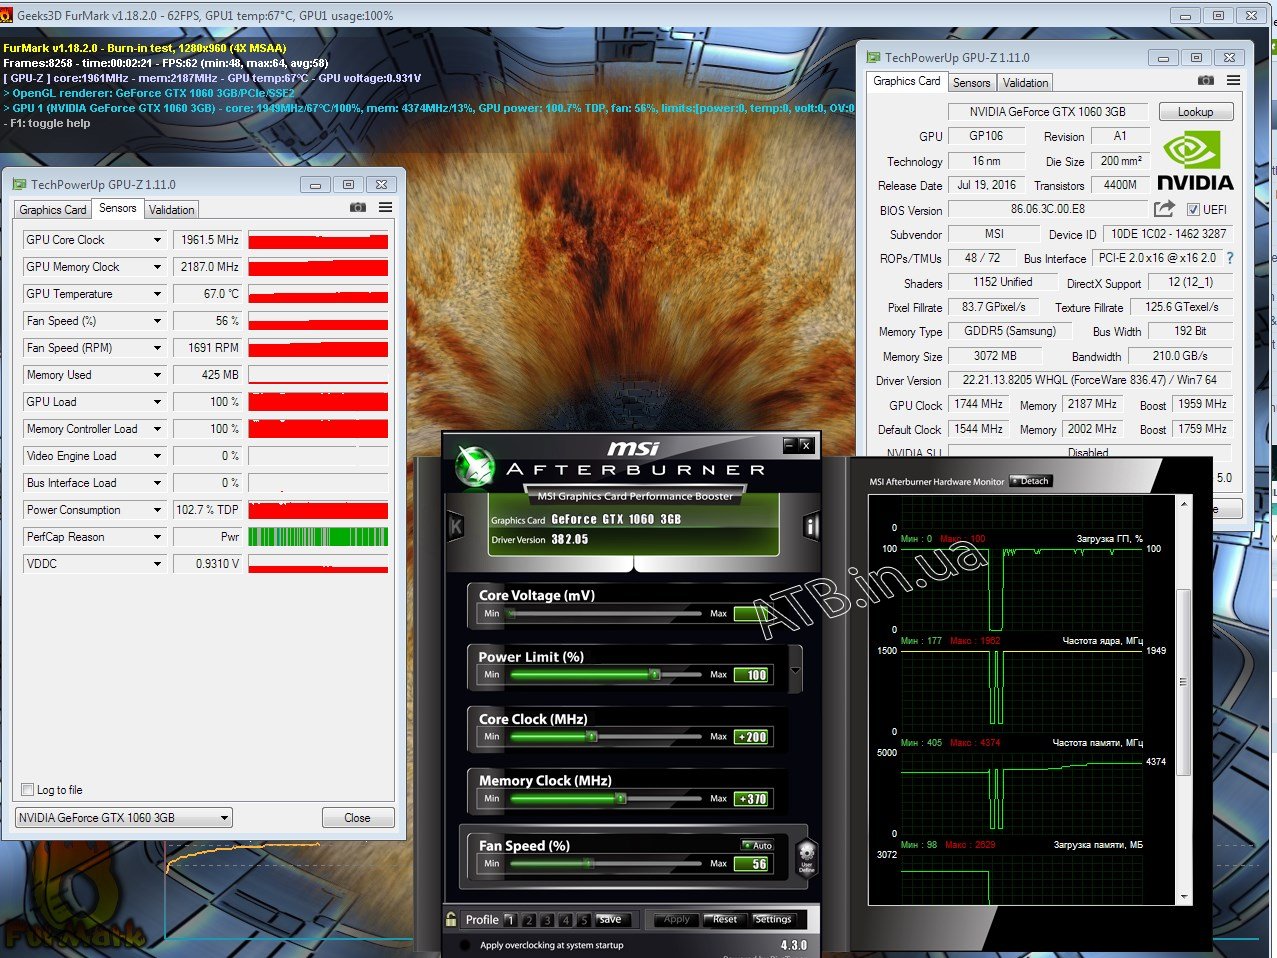Open Sensors tab in right GPU-Z window
Screen dimensions: 1277x958
coord(971,83)
